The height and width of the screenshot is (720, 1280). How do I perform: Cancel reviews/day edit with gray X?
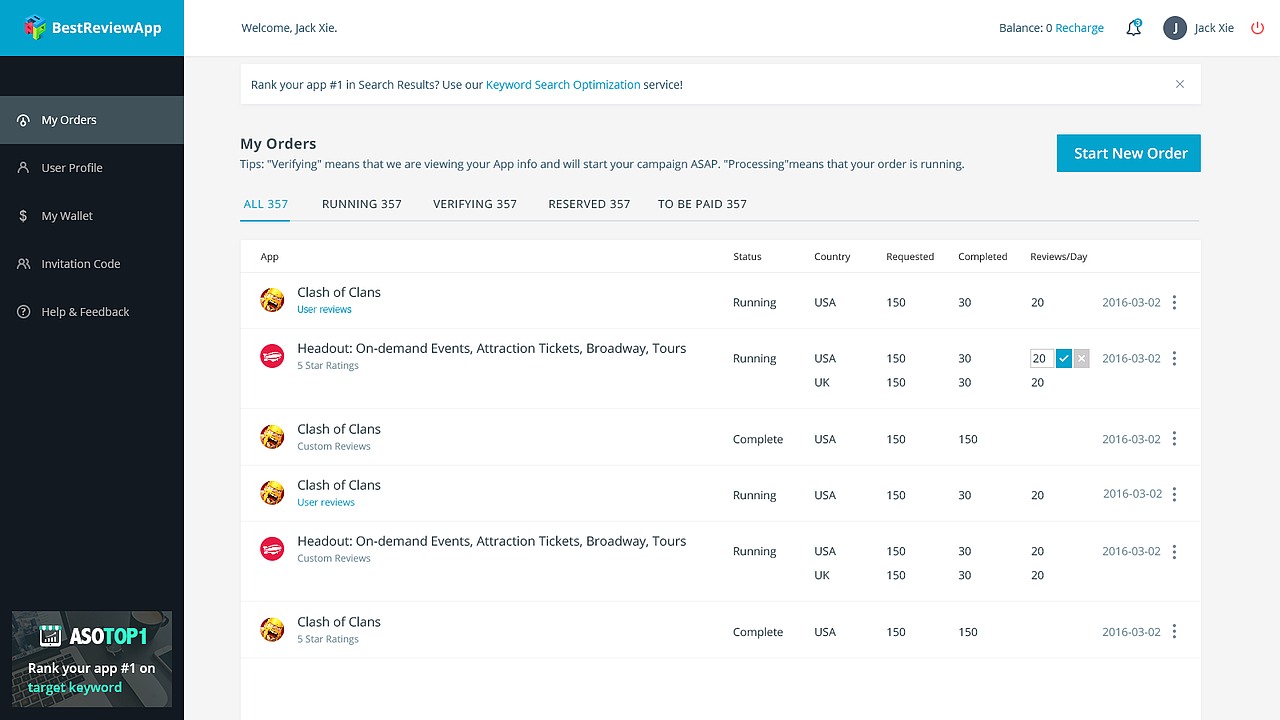pyautogui.click(x=1081, y=358)
